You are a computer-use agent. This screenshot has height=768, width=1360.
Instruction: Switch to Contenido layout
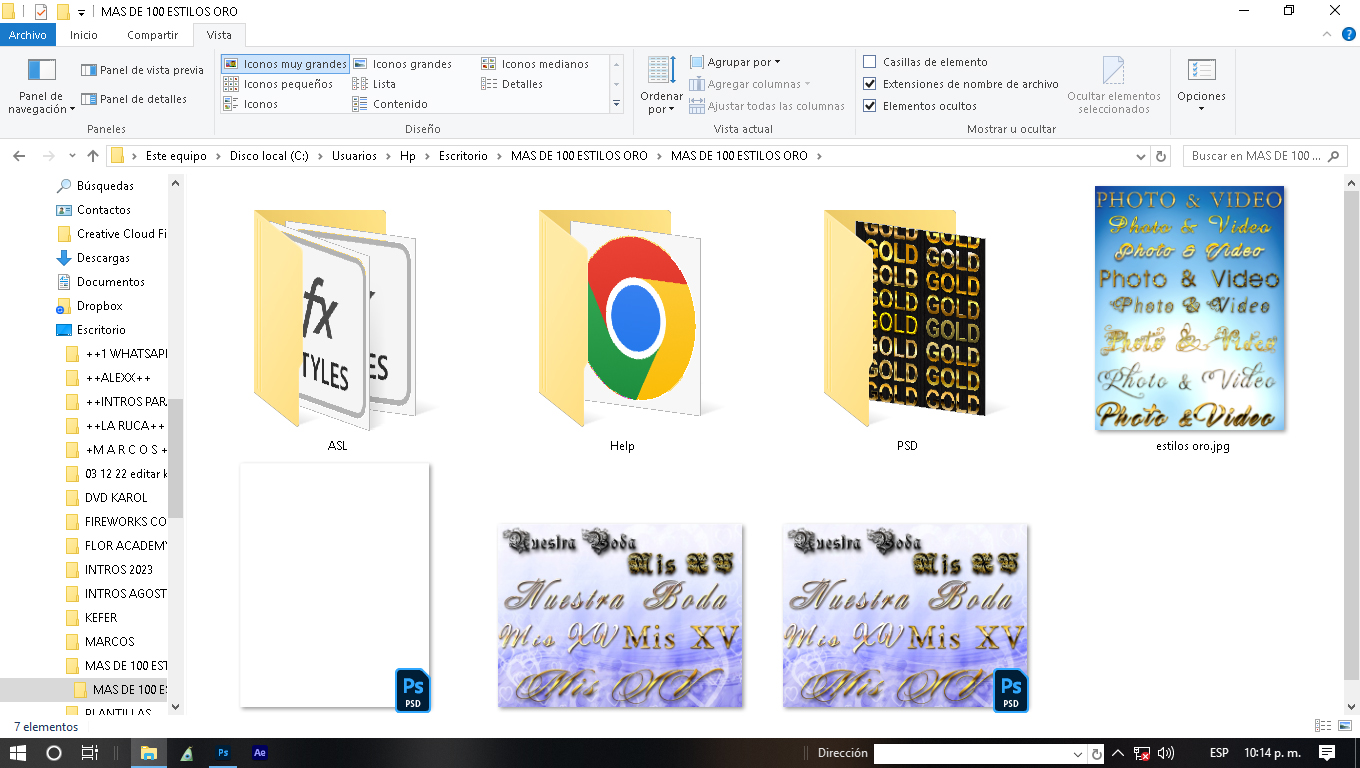(390, 104)
